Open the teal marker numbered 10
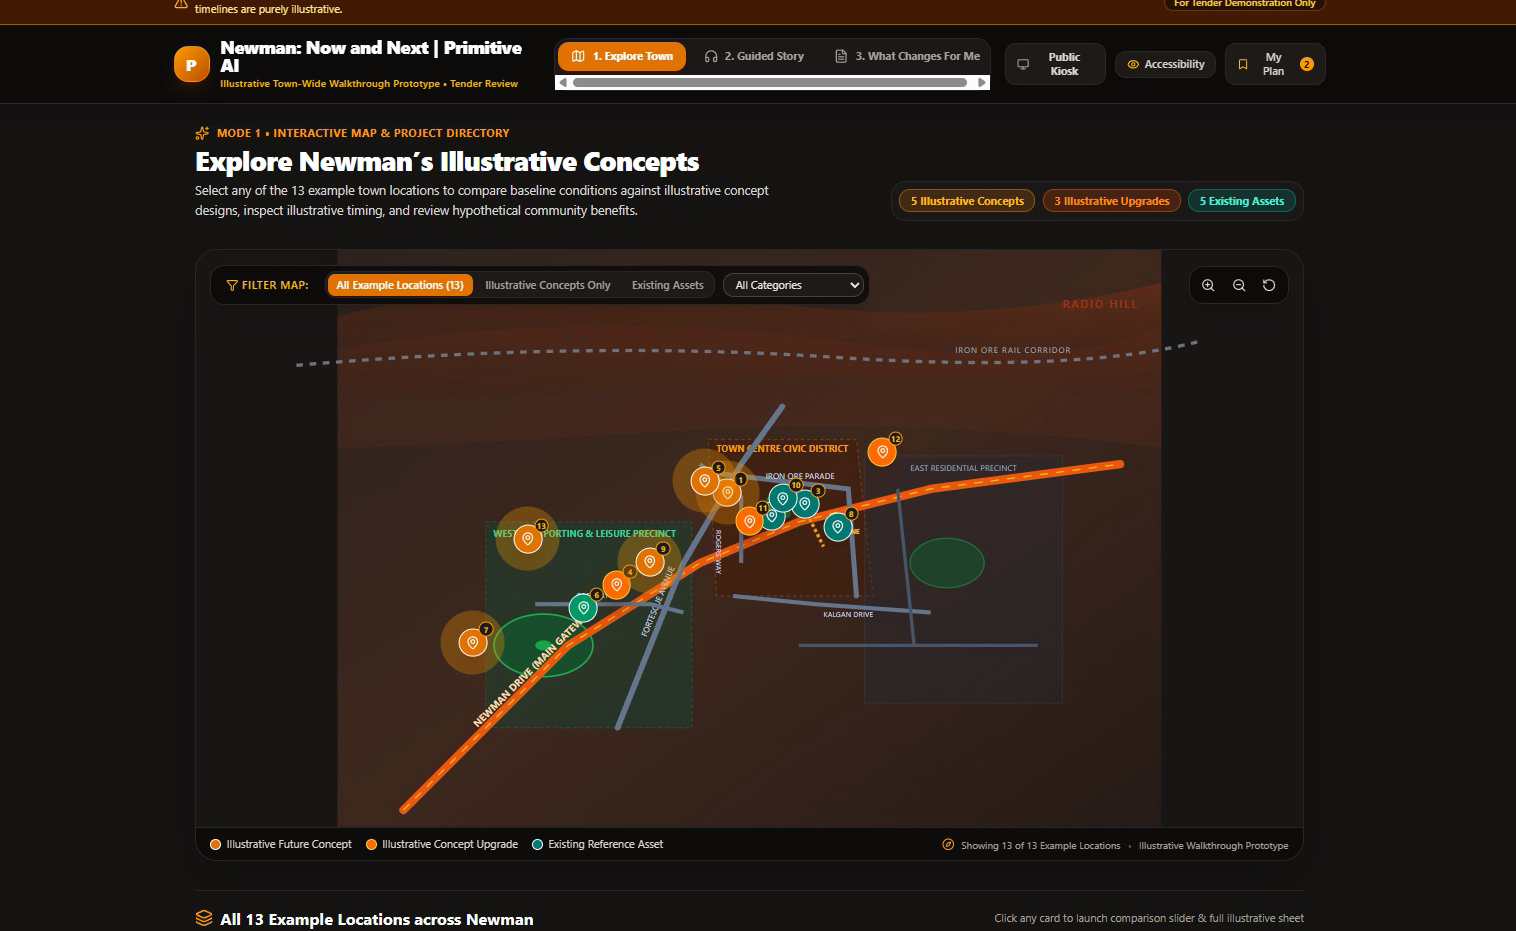This screenshot has height=931, width=1516. point(783,497)
